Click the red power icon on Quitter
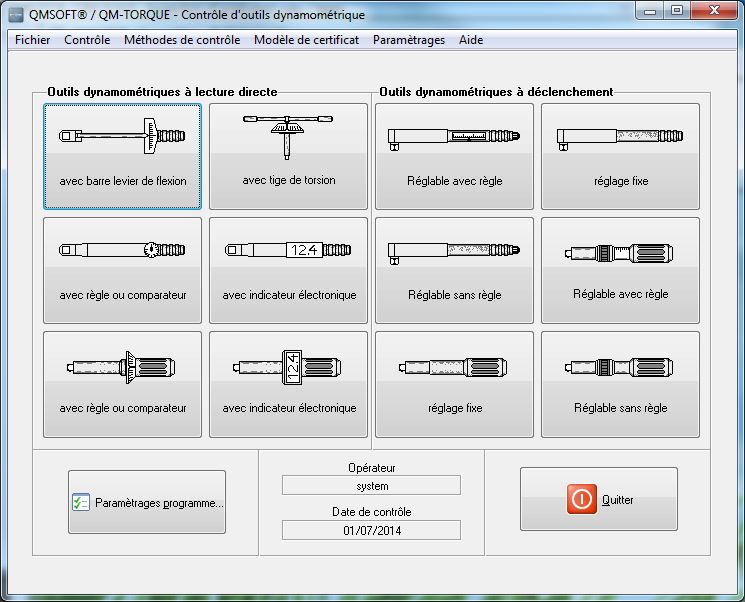The image size is (745, 602). (582, 499)
